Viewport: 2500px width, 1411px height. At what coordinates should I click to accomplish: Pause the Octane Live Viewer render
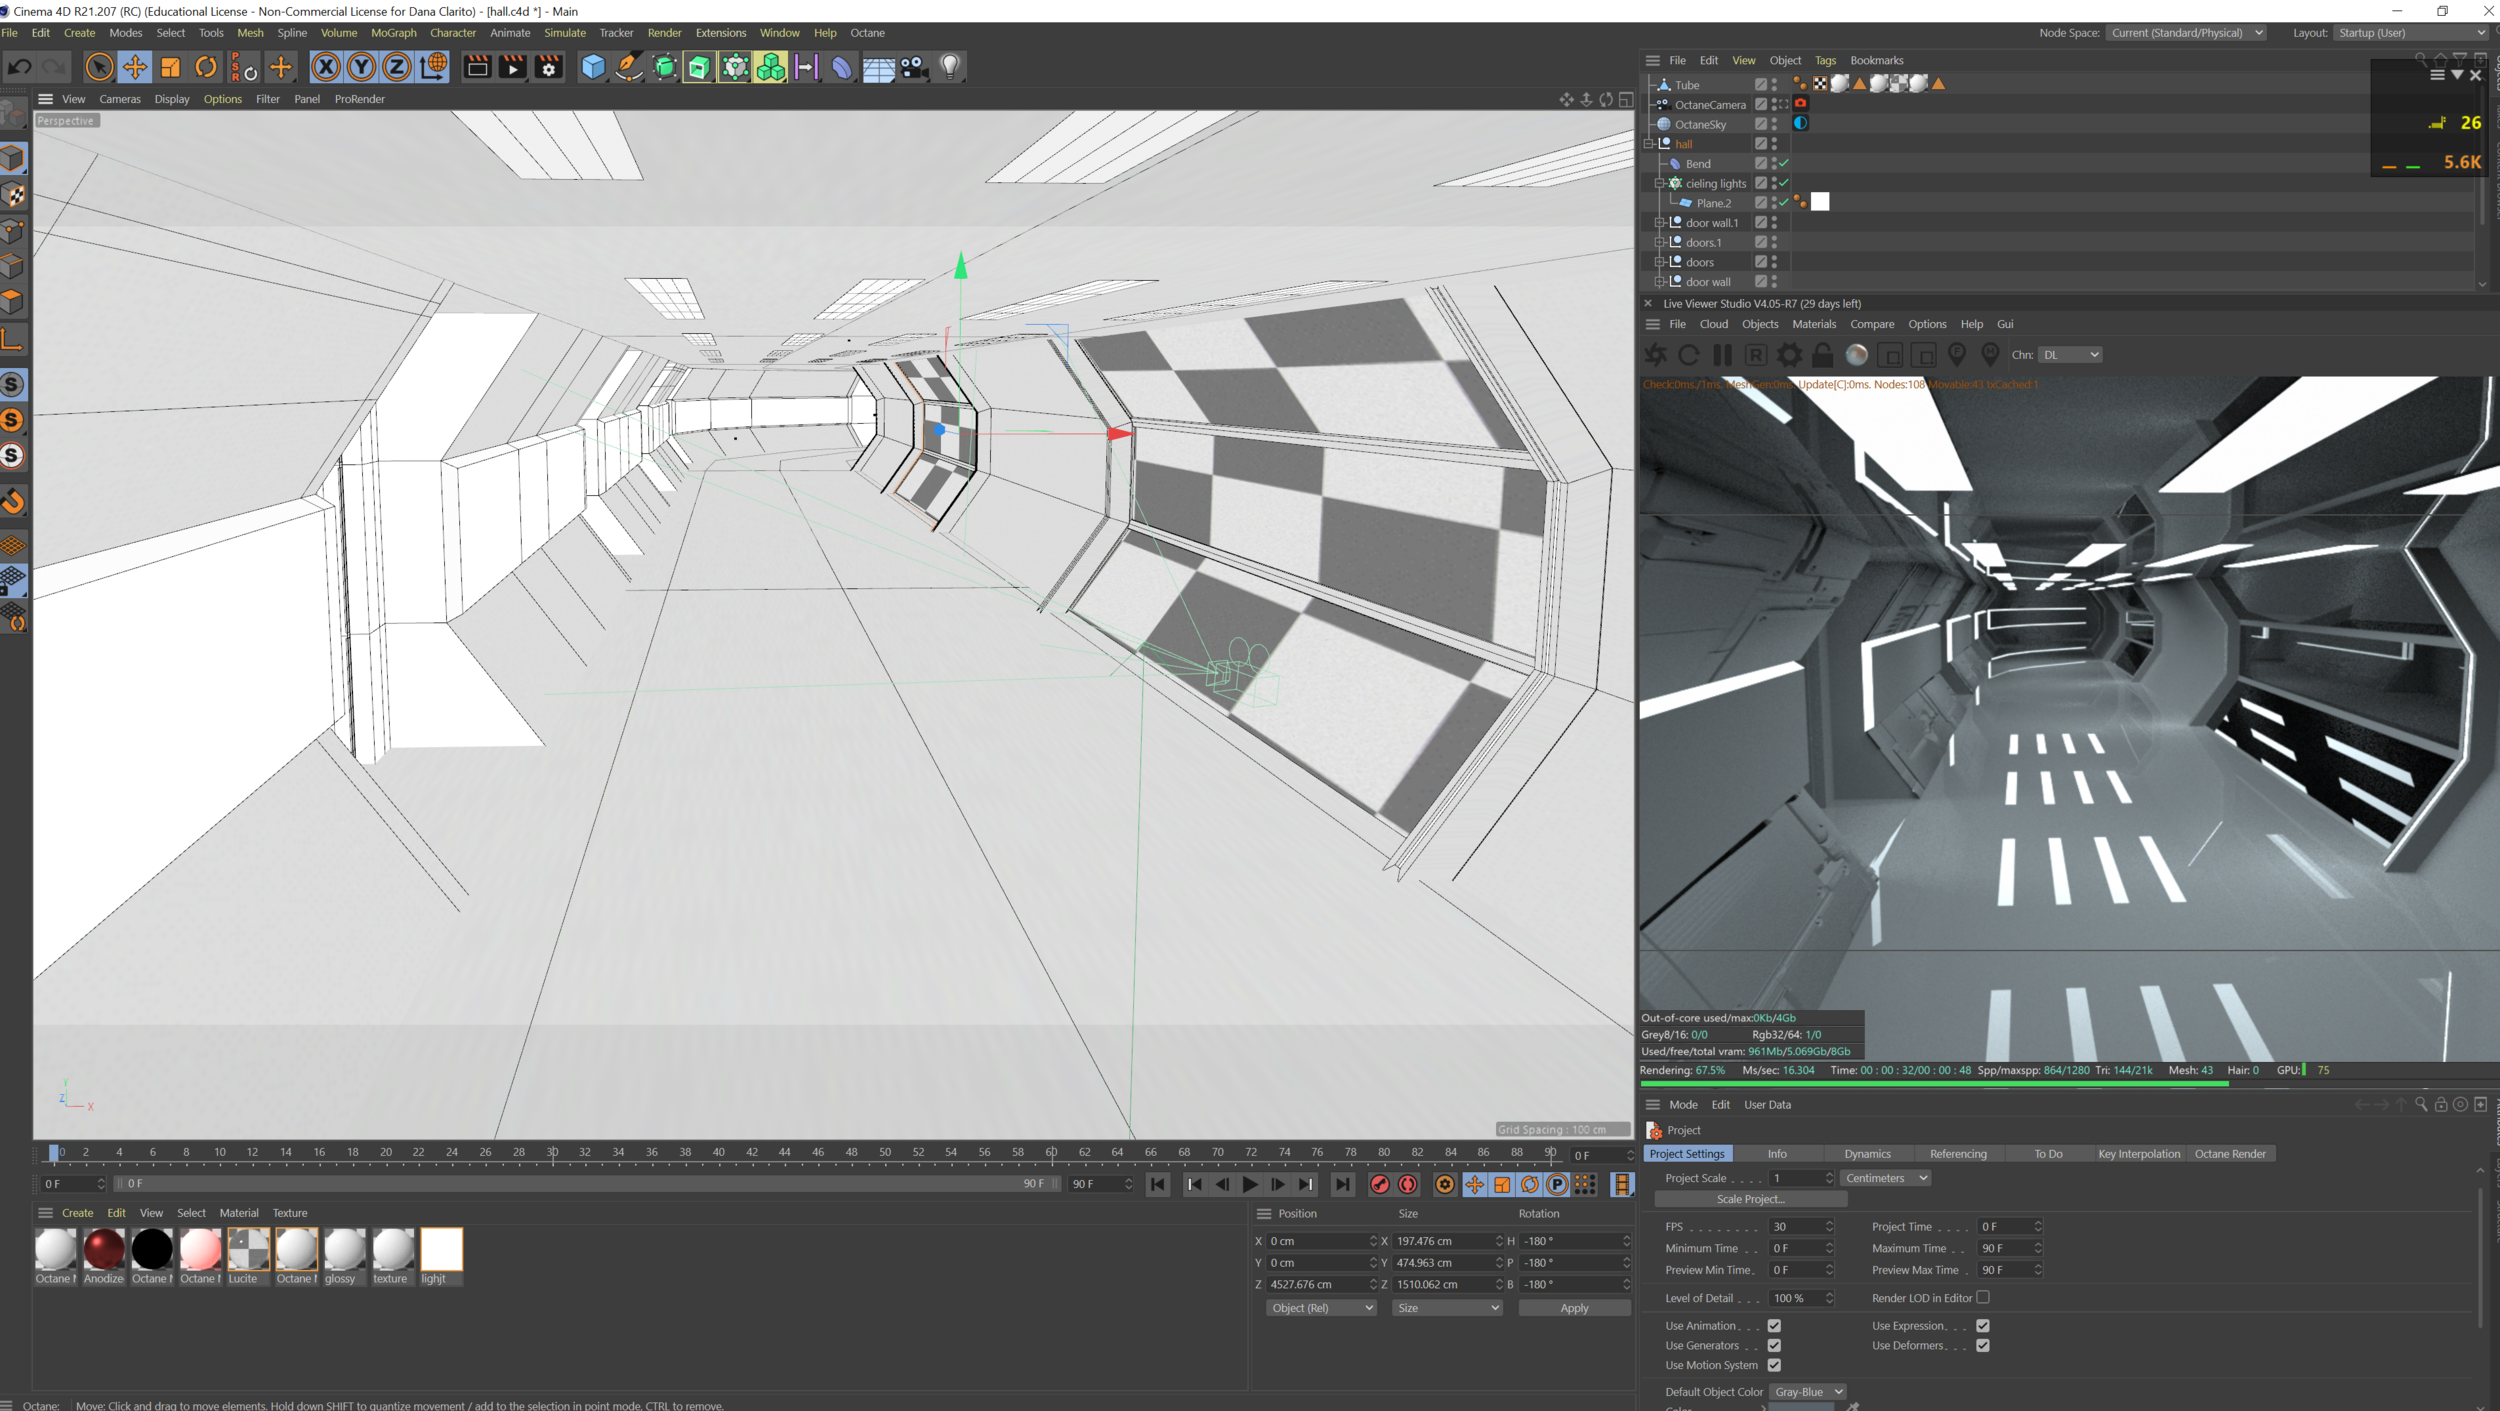(1722, 354)
